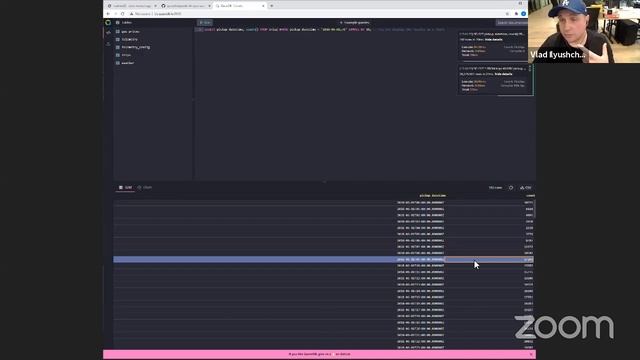Switch to the Grid results tab
Image resolution: width=640 pixels, height=360 pixels.
tap(125, 187)
